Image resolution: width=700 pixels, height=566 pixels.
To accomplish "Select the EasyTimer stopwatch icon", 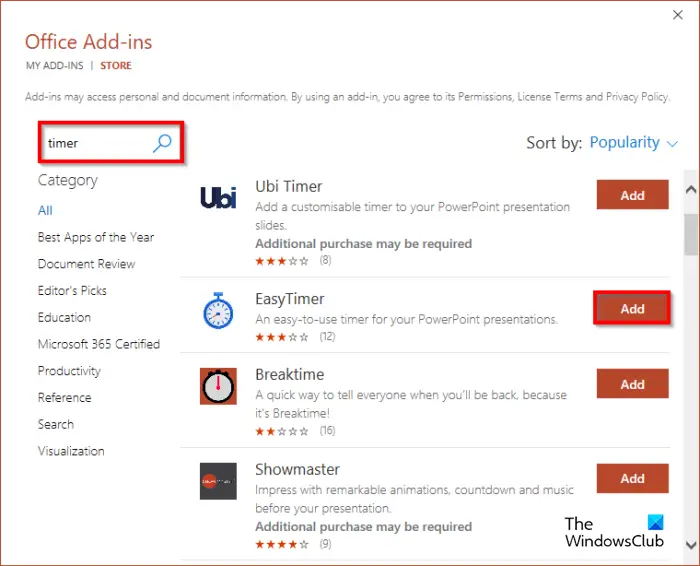I will point(218,311).
